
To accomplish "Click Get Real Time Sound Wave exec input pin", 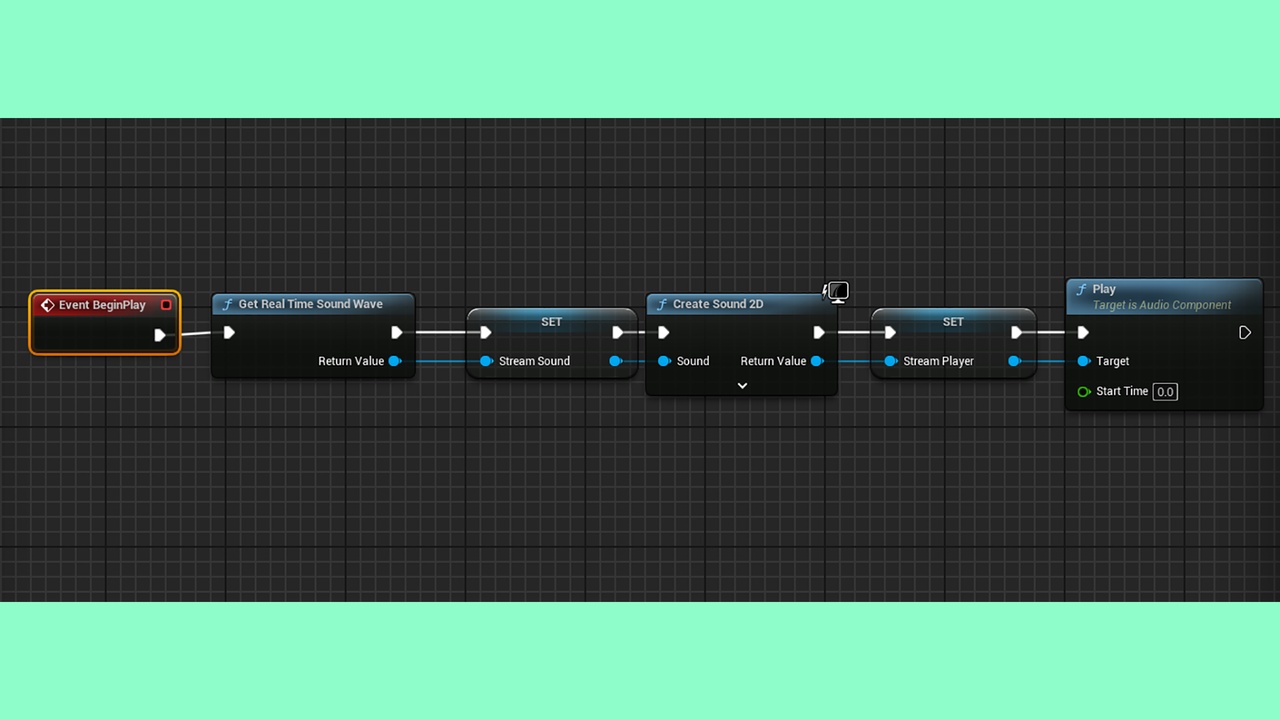I will [x=229, y=333].
